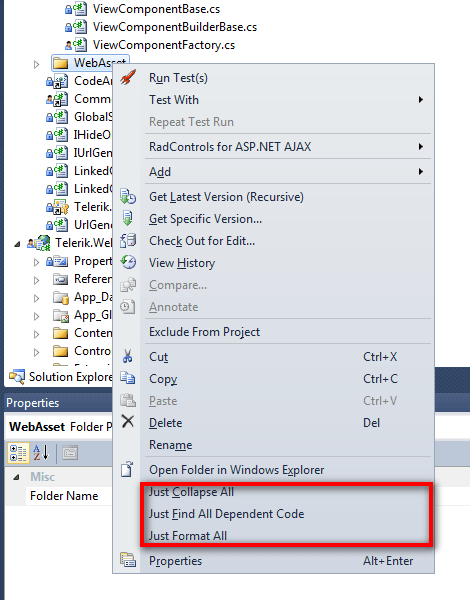Screen dimensions: 470x600
Task: Toggle Alphabetical sort in Properties toolbar
Action: click(41, 453)
